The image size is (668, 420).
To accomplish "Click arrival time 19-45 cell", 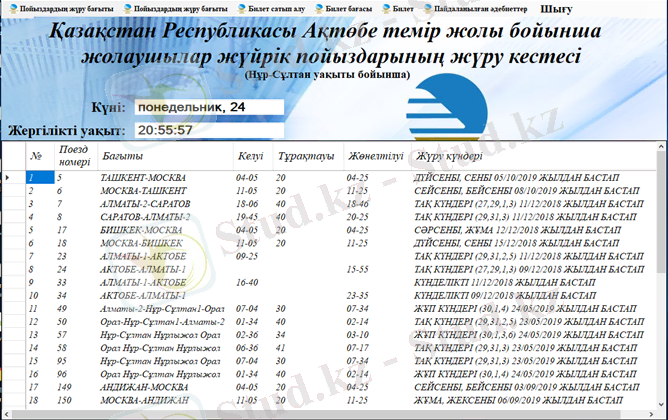I will 253,217.
